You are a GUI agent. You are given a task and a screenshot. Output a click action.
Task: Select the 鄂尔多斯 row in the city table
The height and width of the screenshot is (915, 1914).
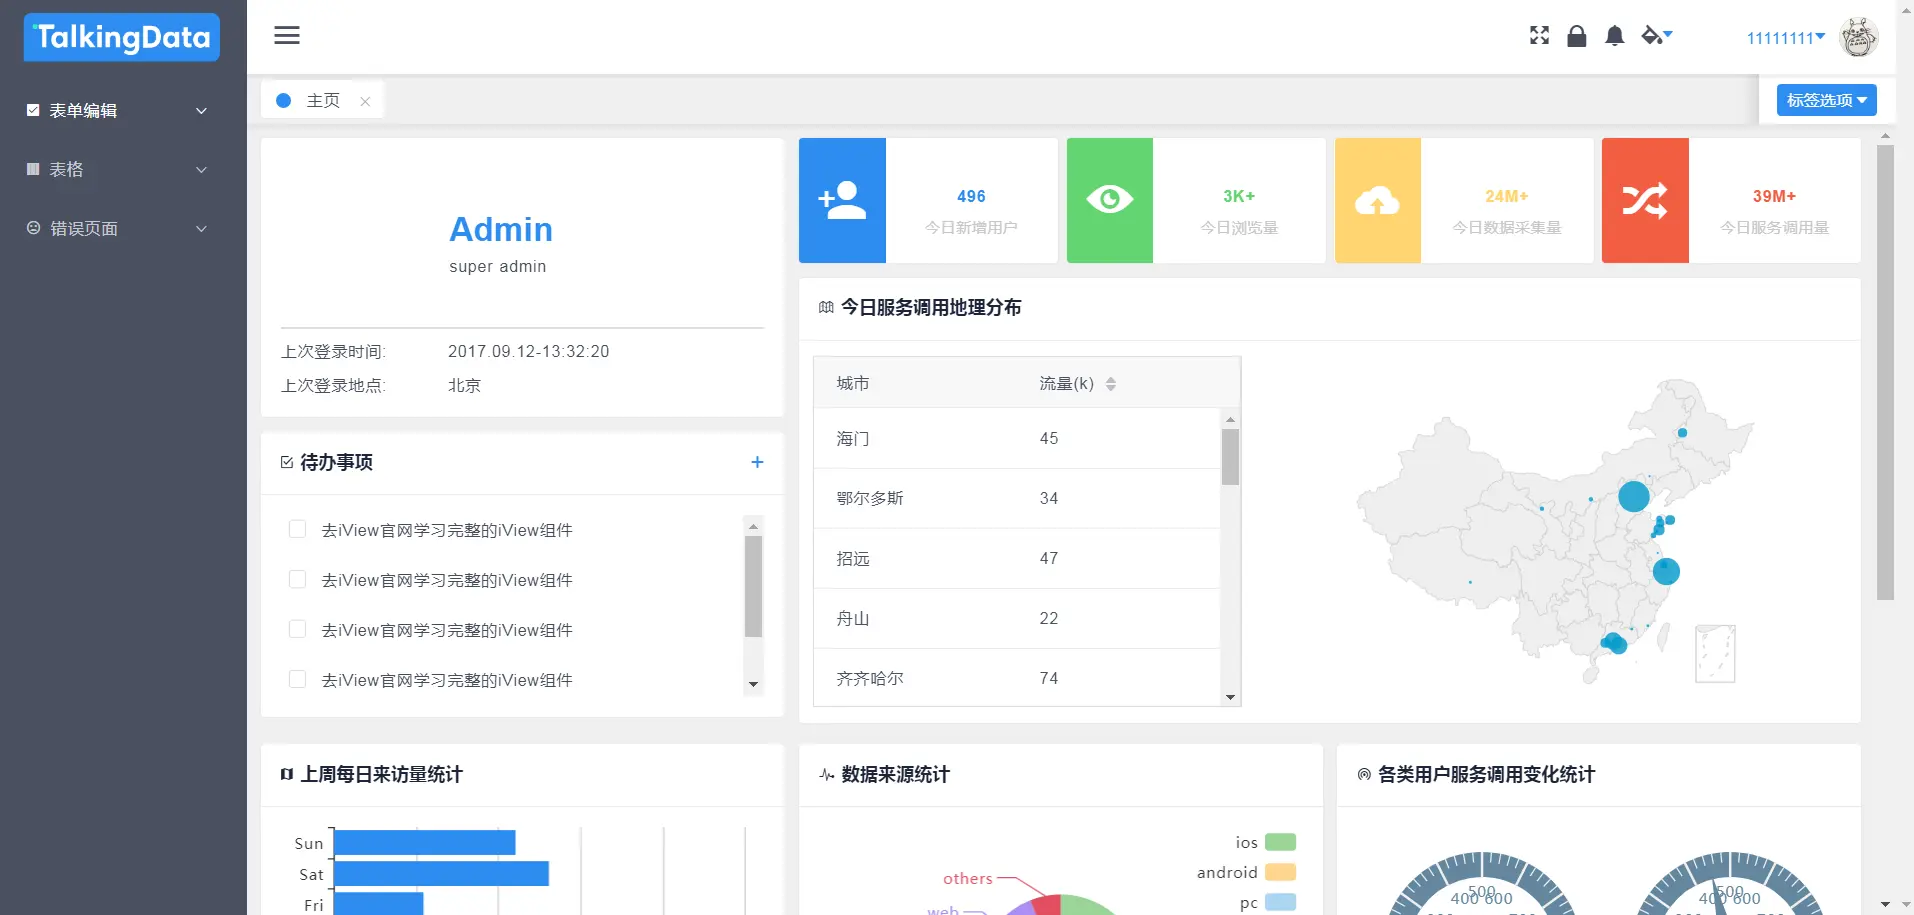(1017, 498)
